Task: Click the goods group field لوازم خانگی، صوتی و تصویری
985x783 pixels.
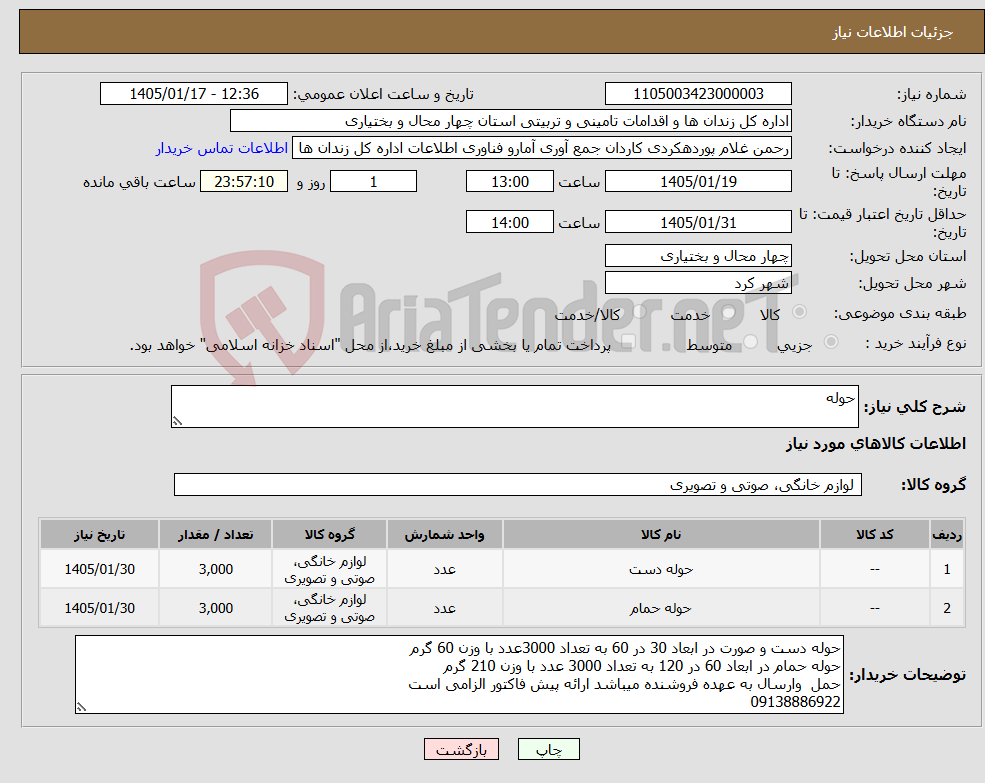Action: coord(518,485)
